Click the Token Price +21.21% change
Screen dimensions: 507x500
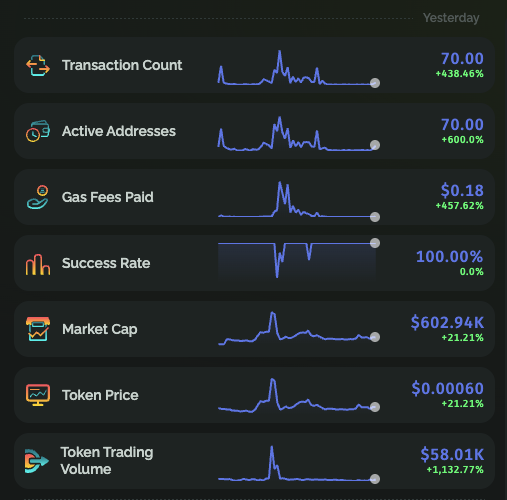tap(463, 404)
